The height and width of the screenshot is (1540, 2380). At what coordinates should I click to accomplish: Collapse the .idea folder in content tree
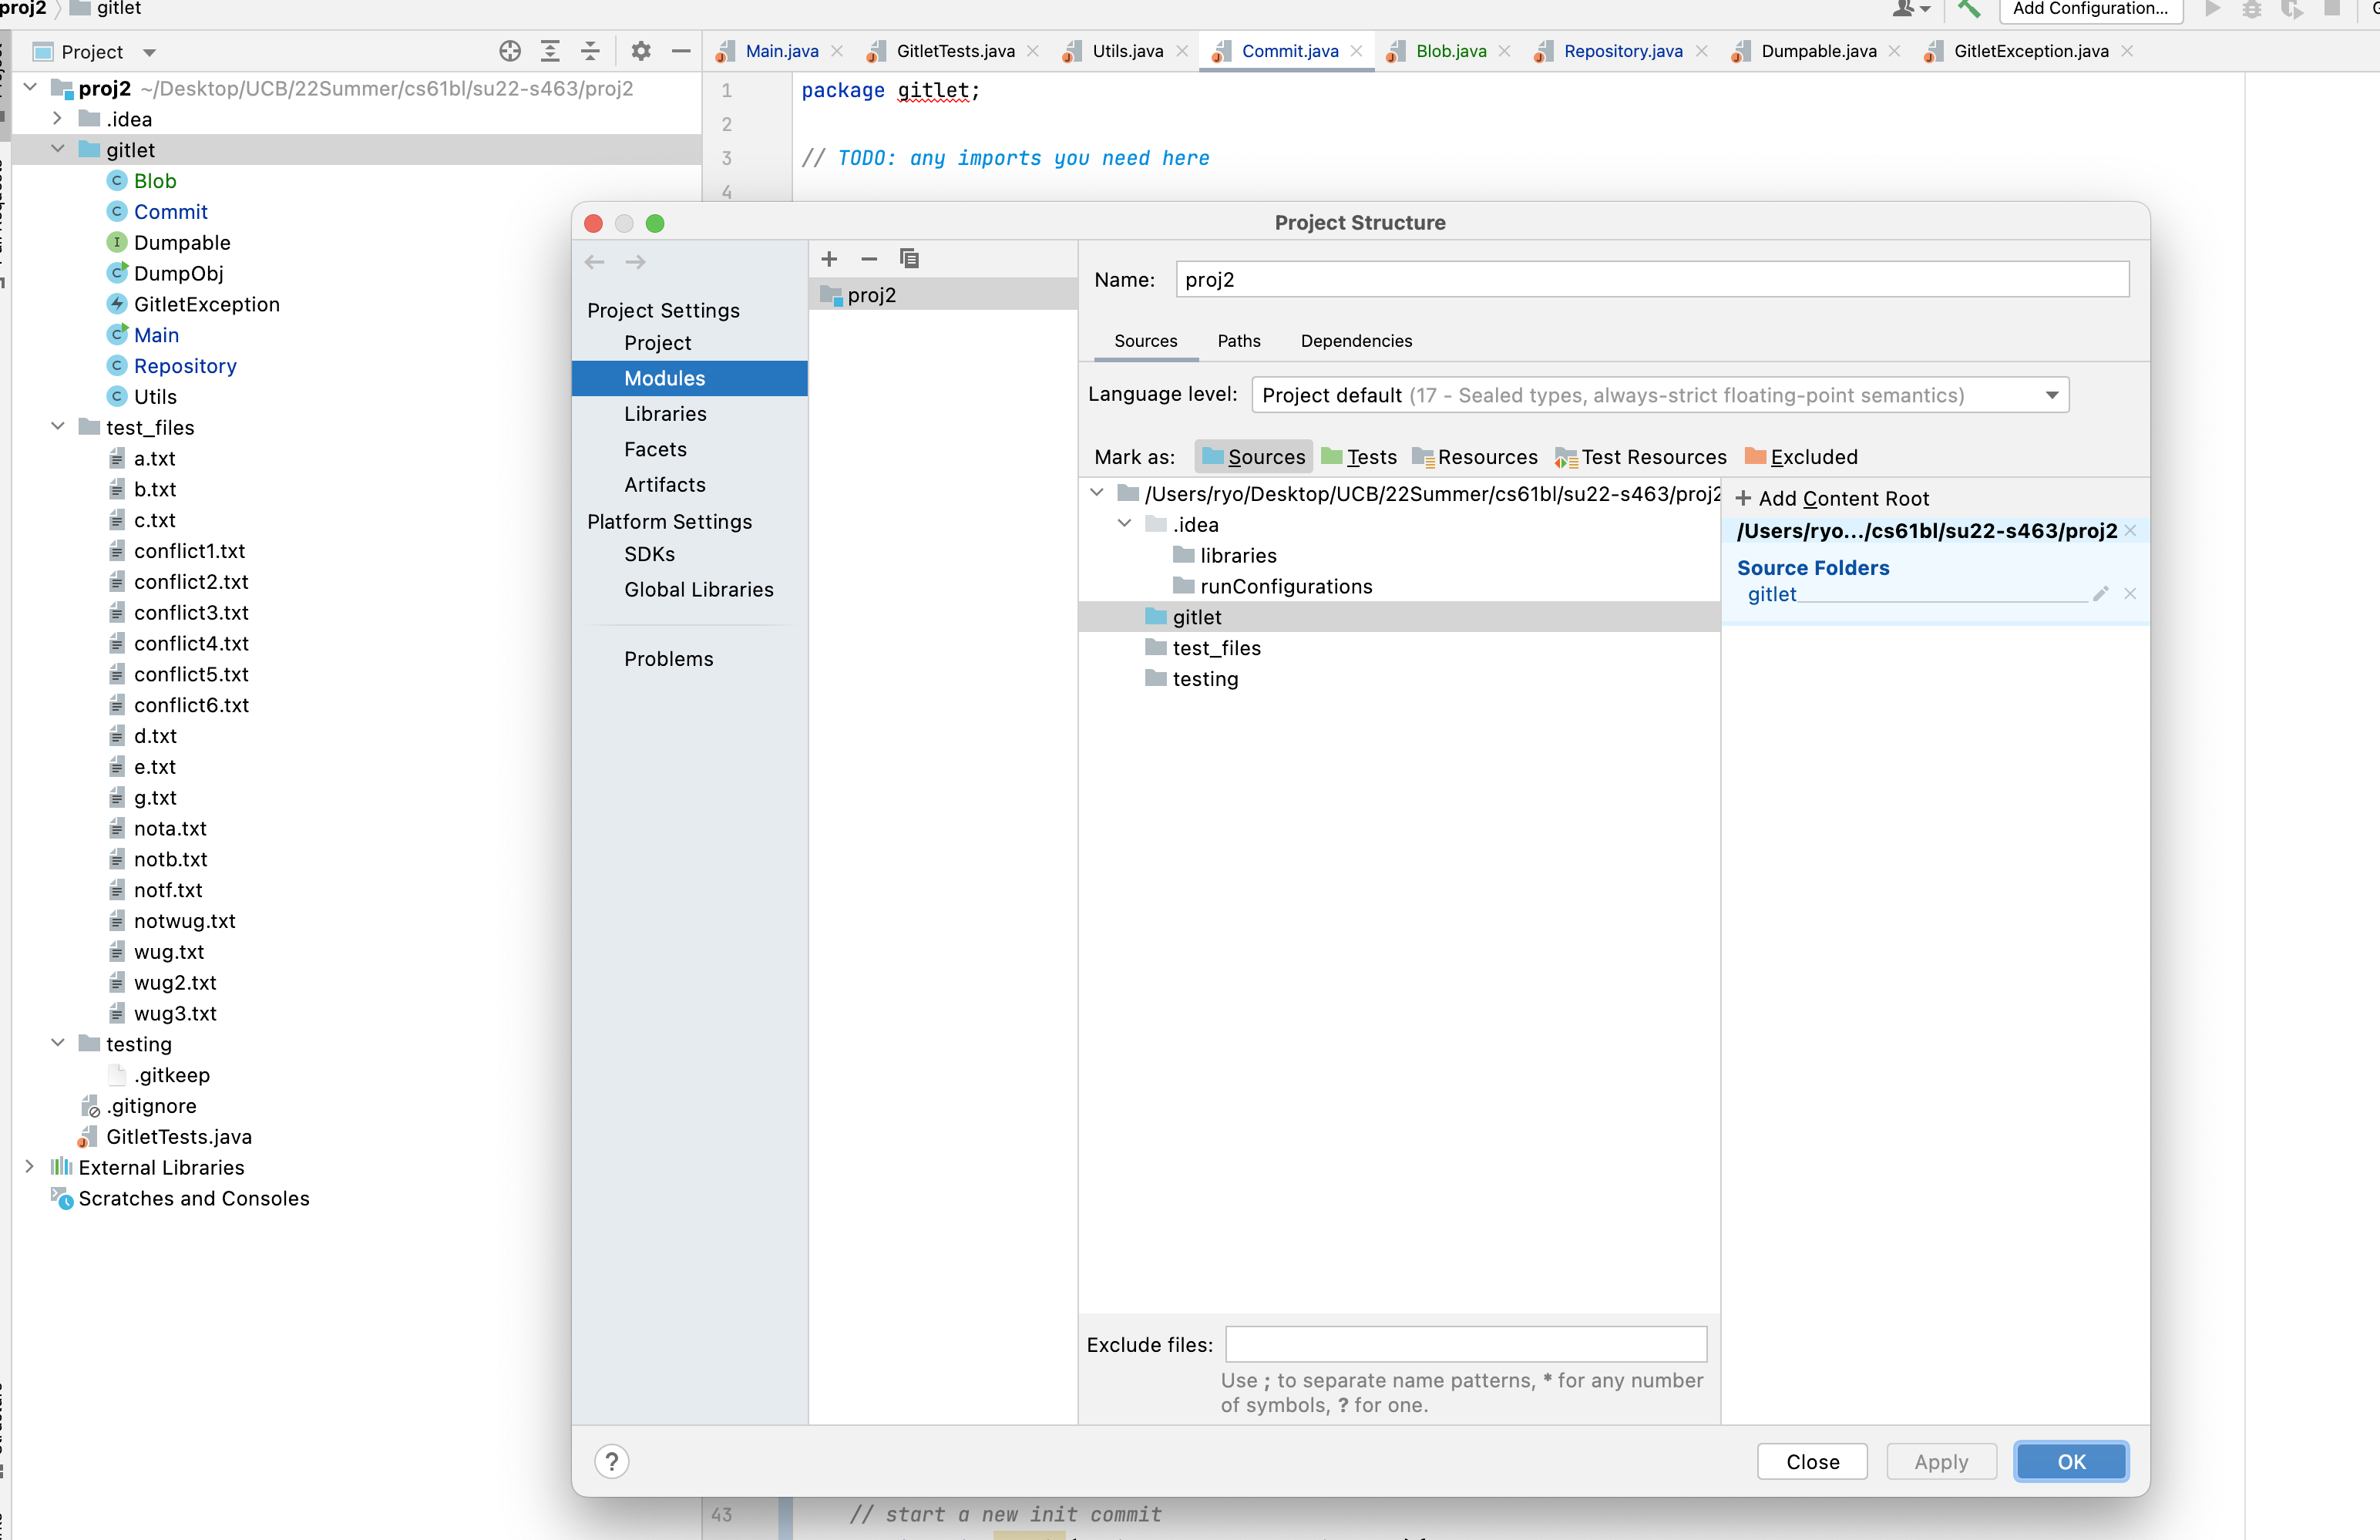coord(1125,524)
